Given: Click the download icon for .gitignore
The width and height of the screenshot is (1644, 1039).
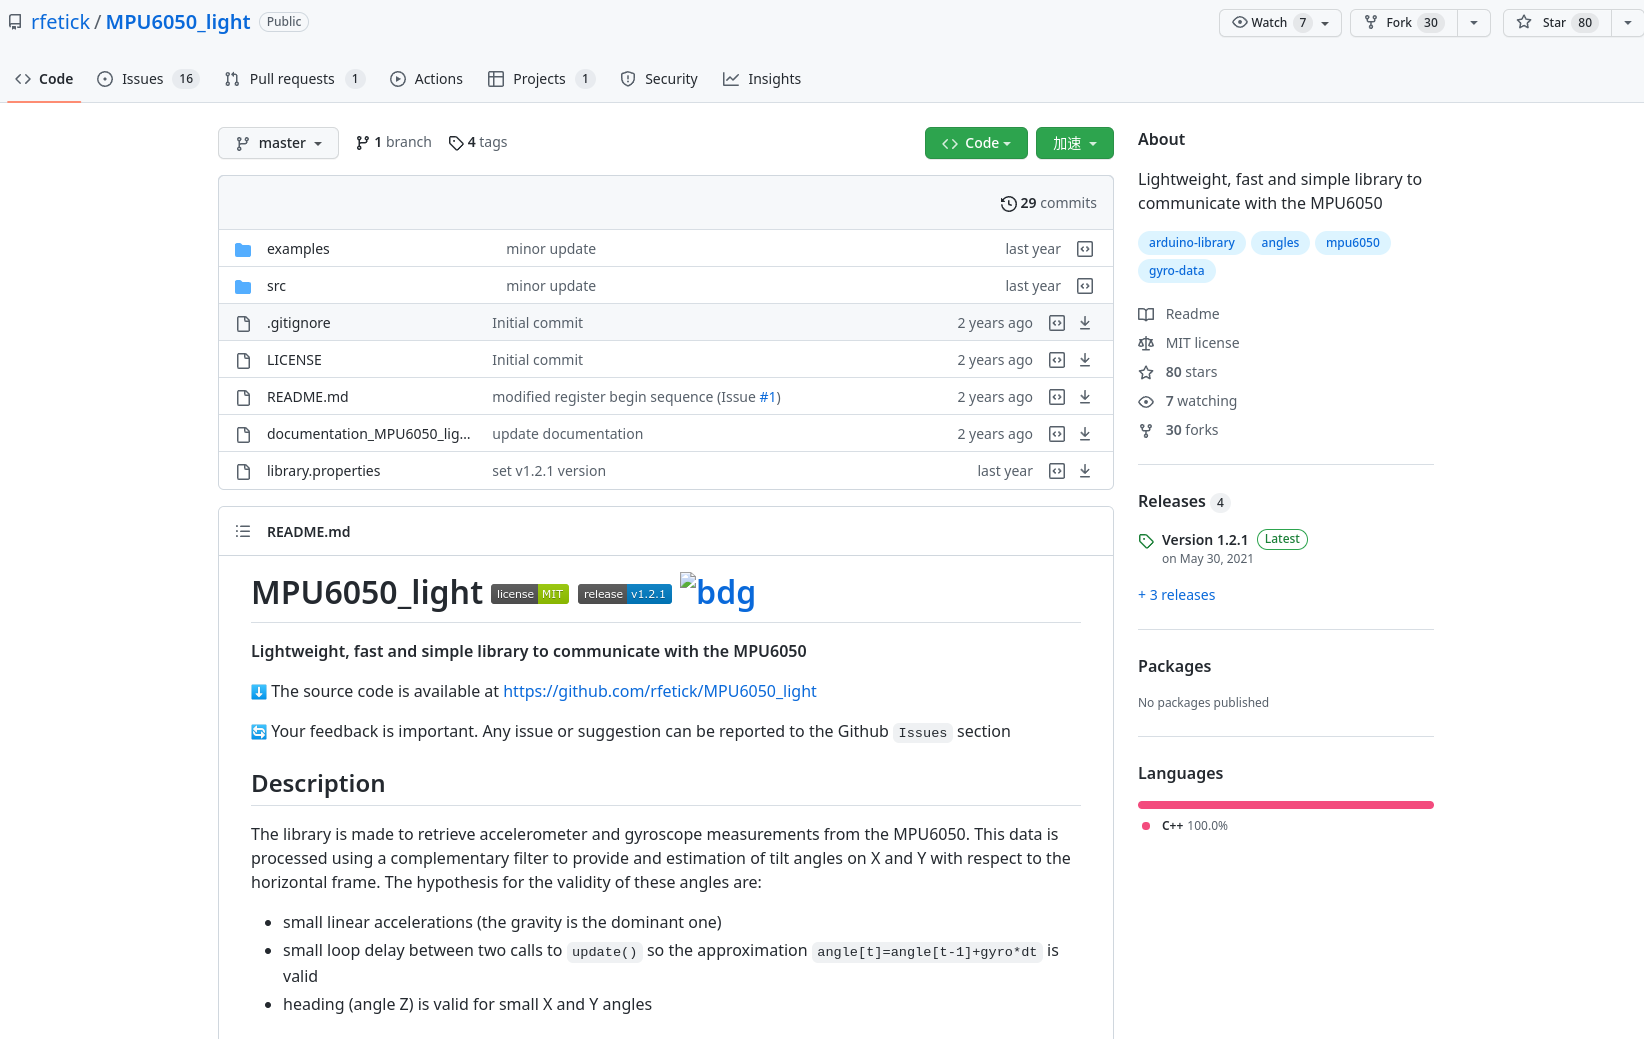Looking at the screenshot, I should click(x=1085, y=323).
